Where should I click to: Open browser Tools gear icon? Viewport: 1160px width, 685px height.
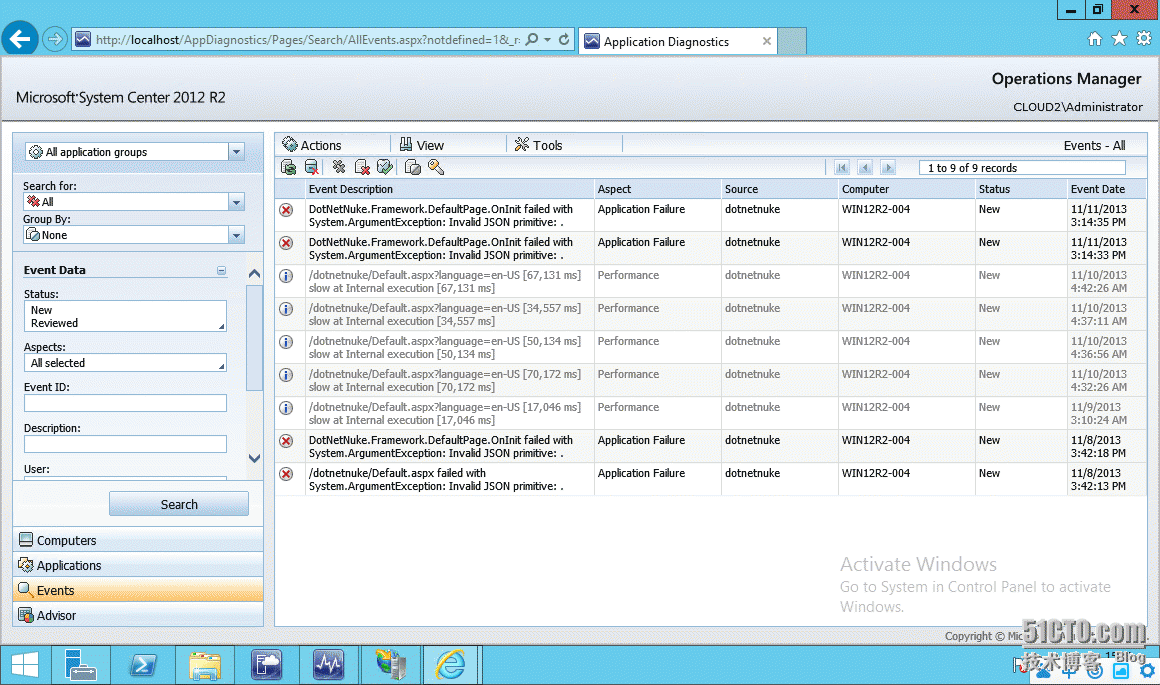[1144, 38]
